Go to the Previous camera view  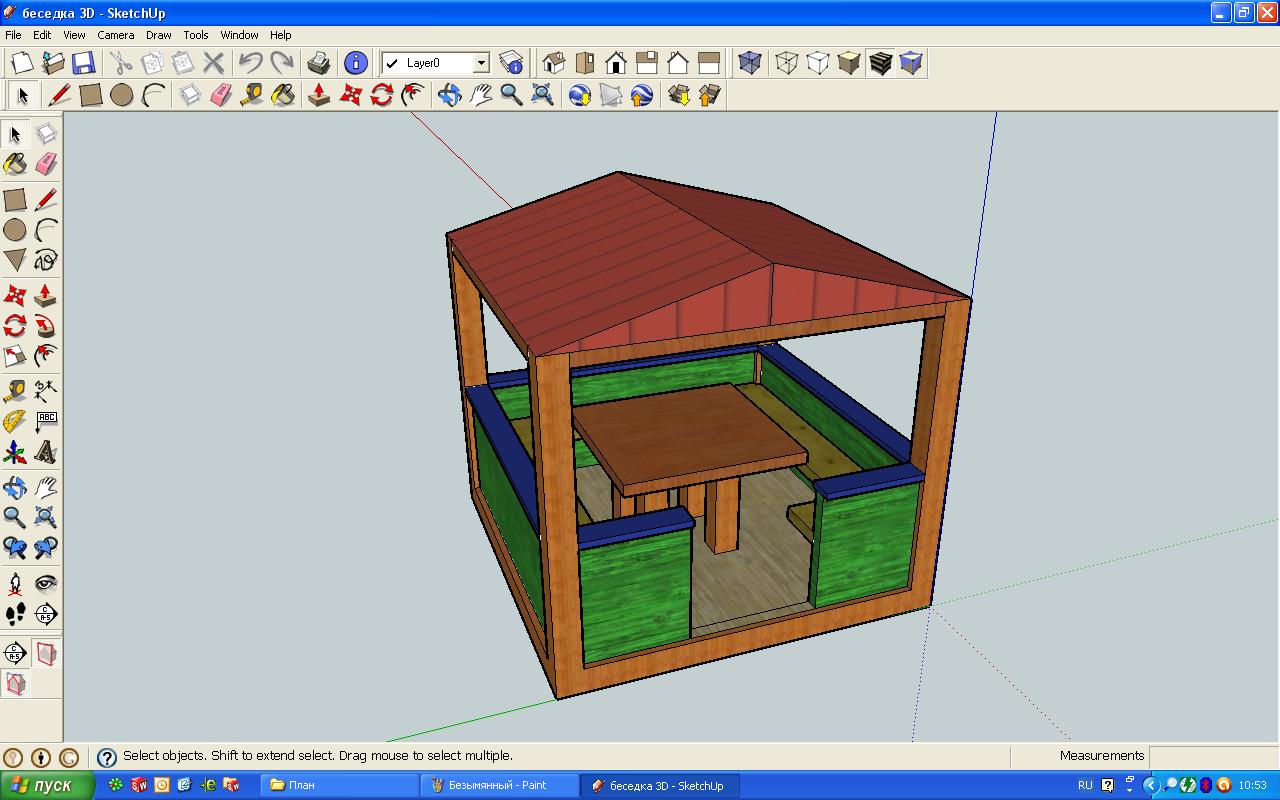pos(15,548)
